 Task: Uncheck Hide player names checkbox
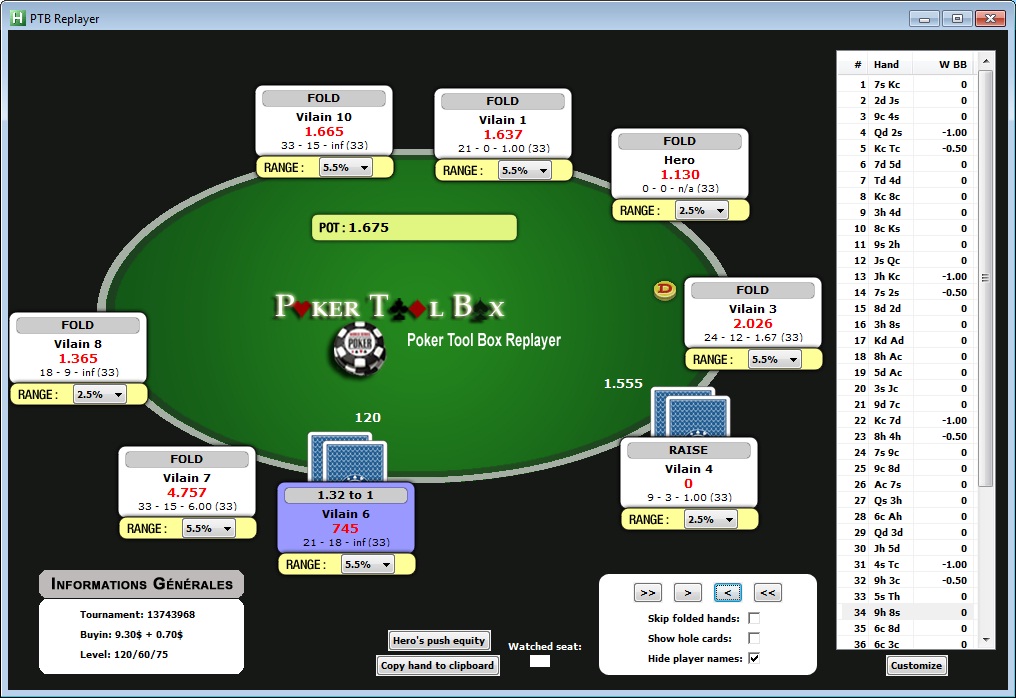coord(754,658)
